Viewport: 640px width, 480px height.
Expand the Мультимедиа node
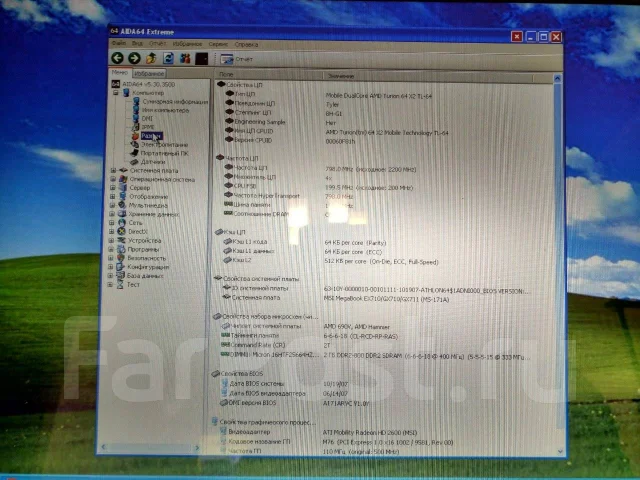click(x=112, y=205)
